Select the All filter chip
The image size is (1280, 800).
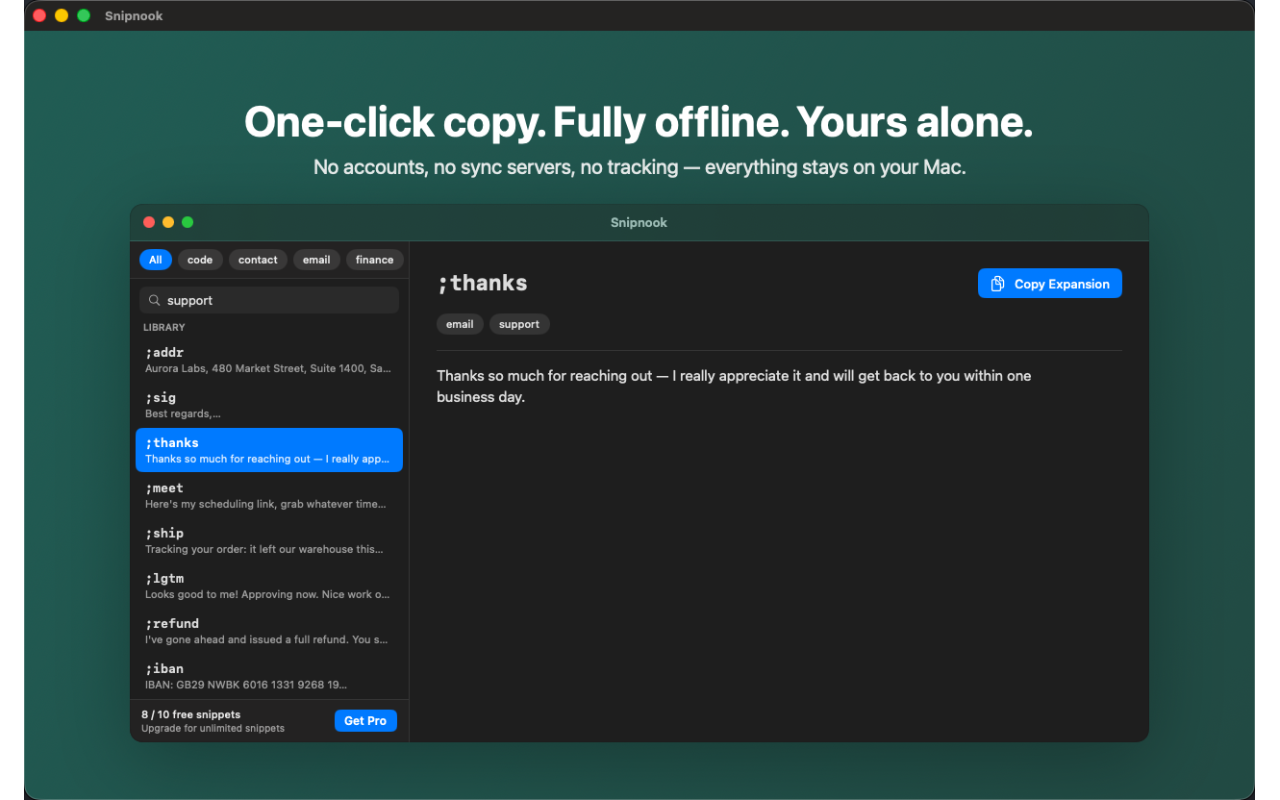pos(155,260)
